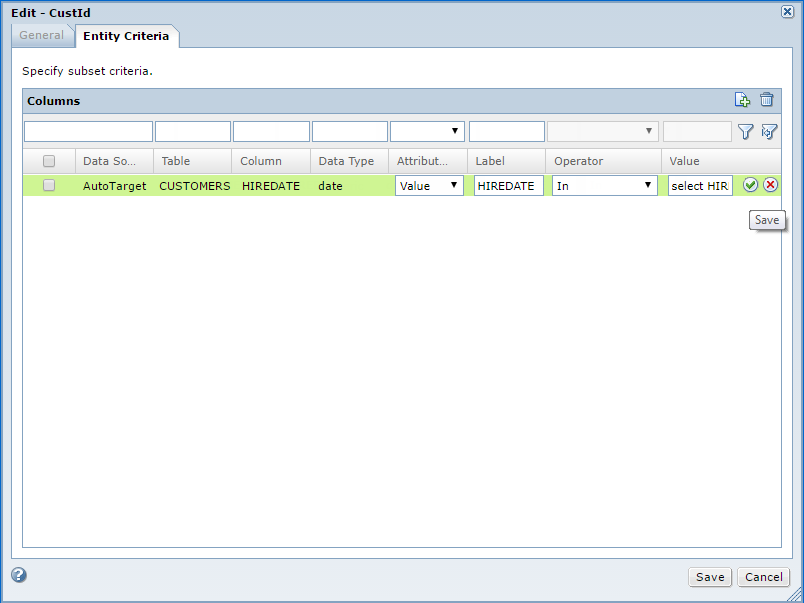Open the disabled Operator filter dropdown
804x603 pixels.
point(602,131)
